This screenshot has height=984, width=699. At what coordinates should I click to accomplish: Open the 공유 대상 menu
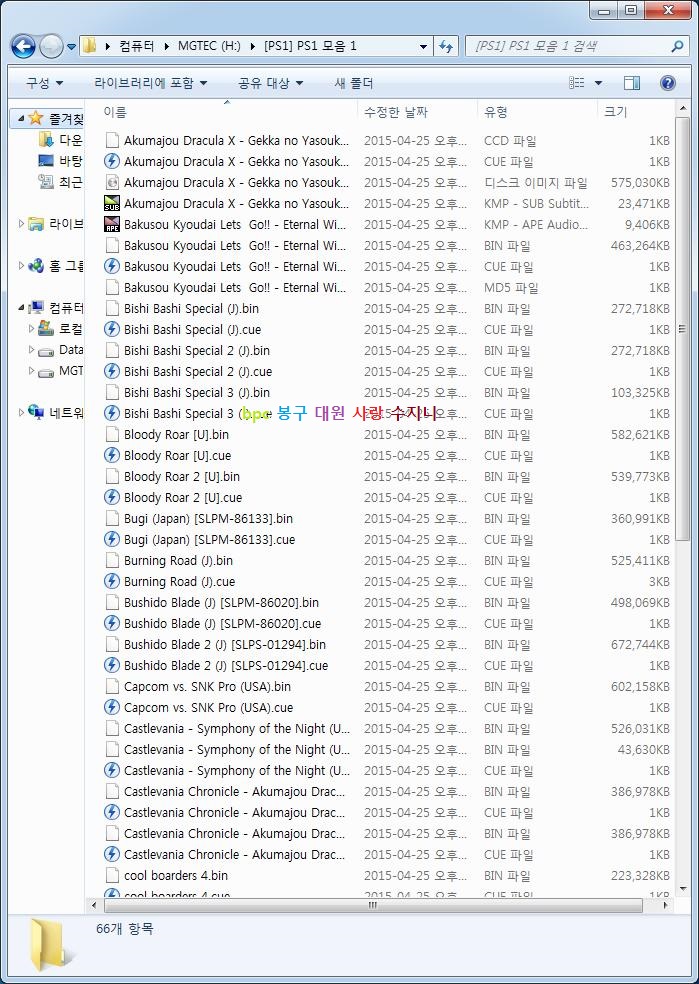coord(270,83)
